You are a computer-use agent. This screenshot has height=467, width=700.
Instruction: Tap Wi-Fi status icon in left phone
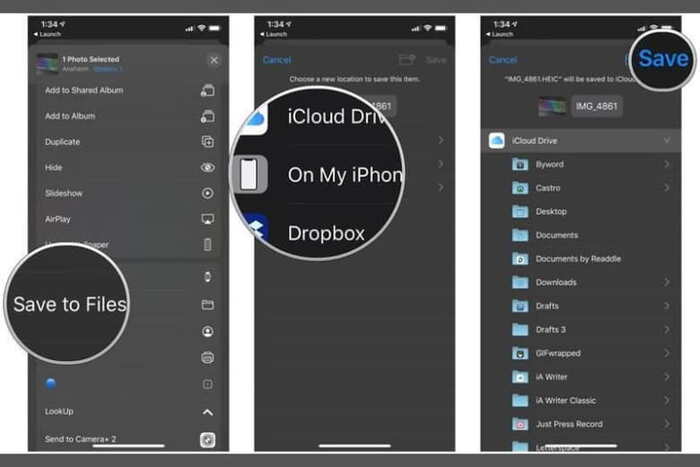[x=202, y=28]
